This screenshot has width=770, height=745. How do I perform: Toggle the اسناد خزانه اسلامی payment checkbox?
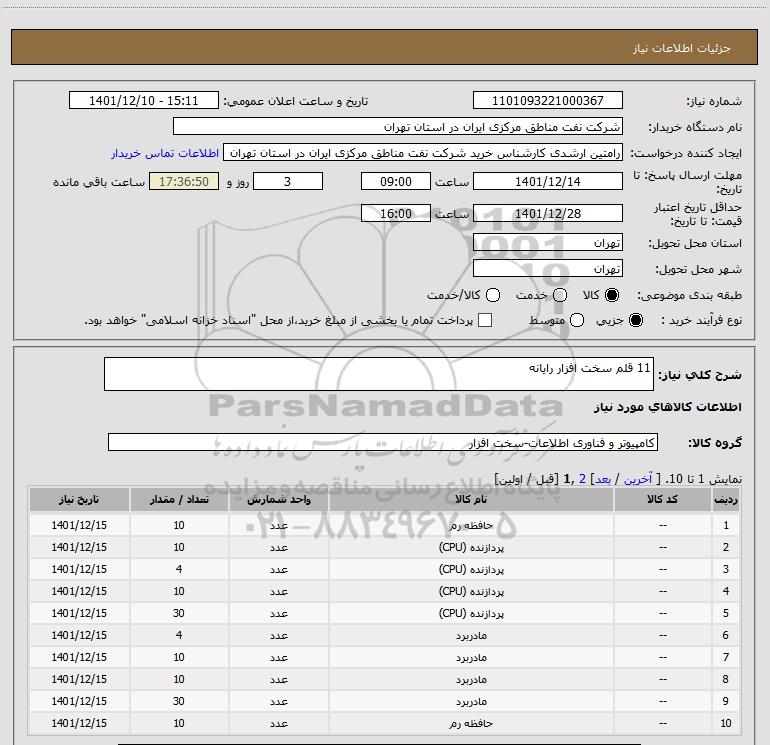tap(485, 320)
